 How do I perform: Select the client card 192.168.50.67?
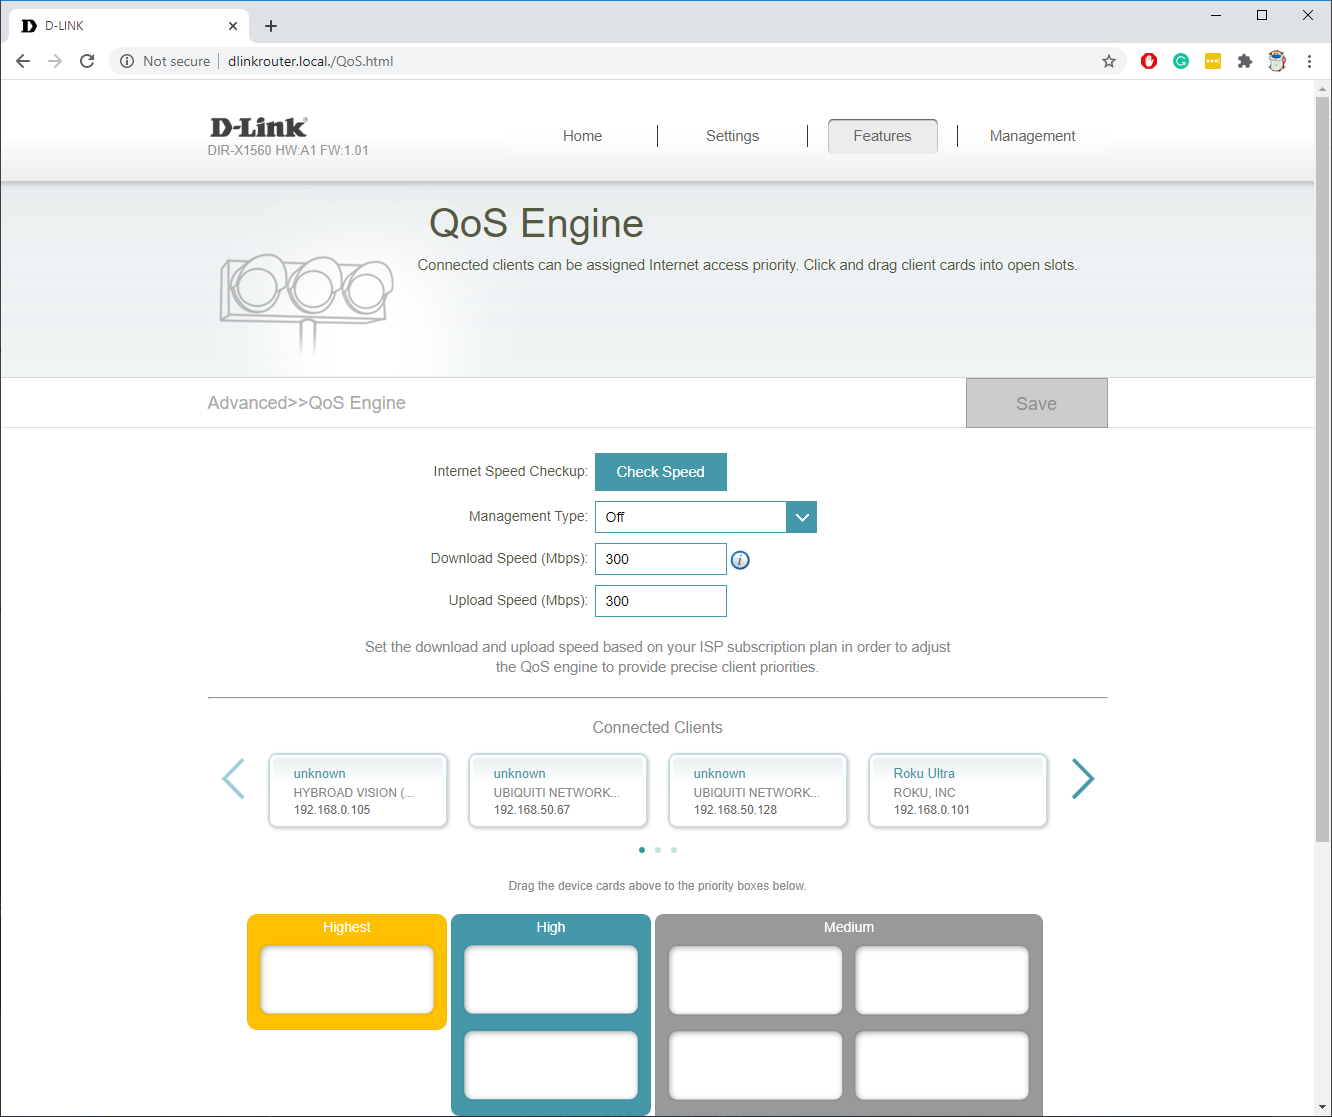point(558,791)
